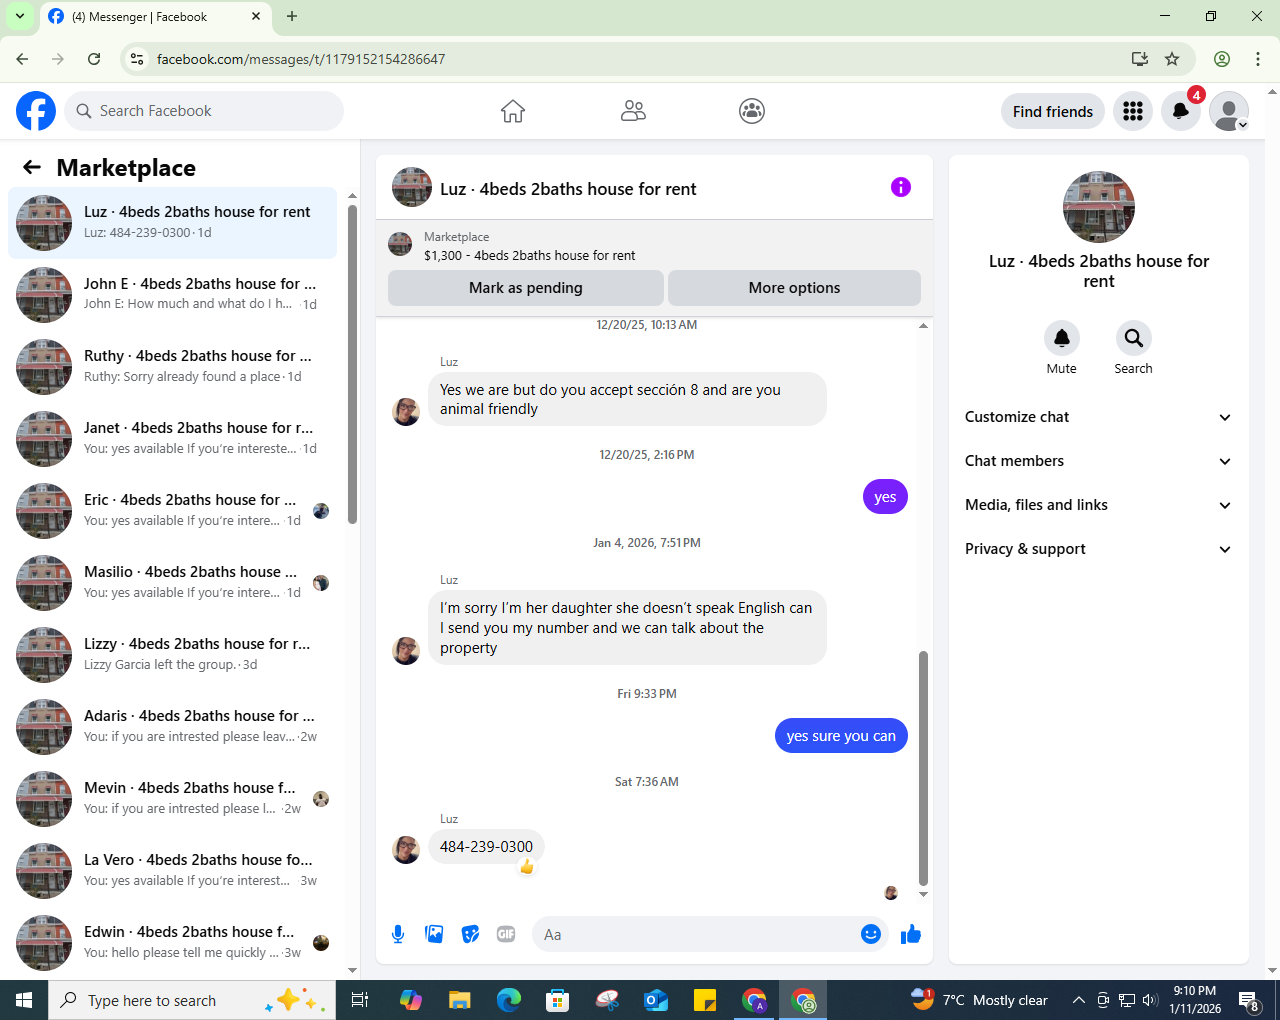Send a thumbs-up like
This screenshot has height=1020, width=1280.
coord(911,934)
